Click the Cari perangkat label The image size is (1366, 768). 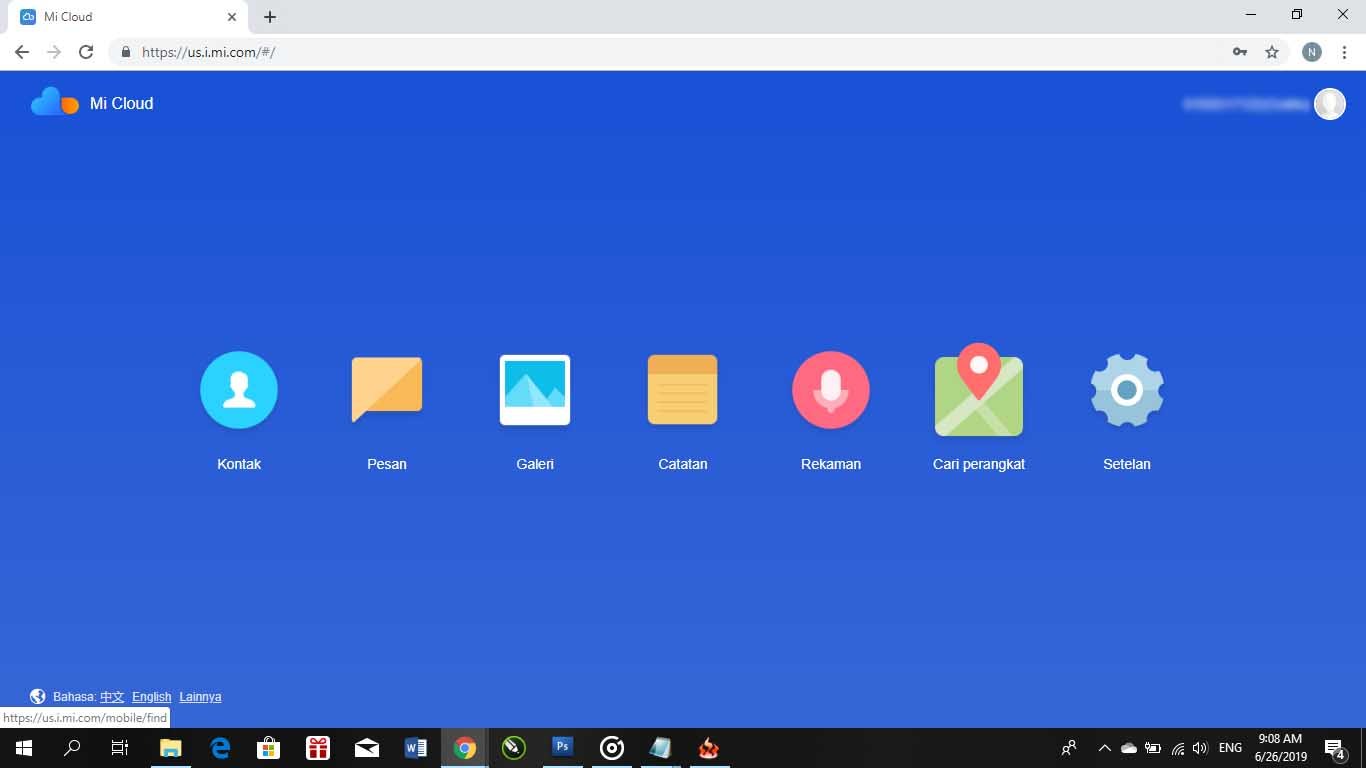click(x=979, y=464)
